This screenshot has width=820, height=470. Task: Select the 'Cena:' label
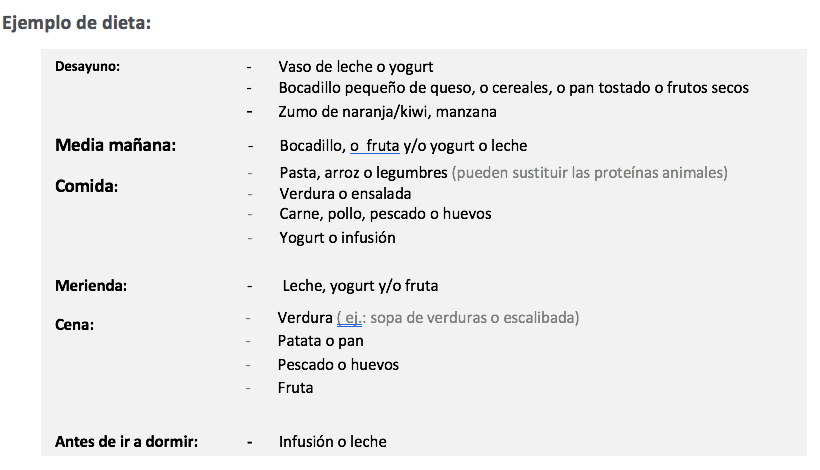[74, 325]
